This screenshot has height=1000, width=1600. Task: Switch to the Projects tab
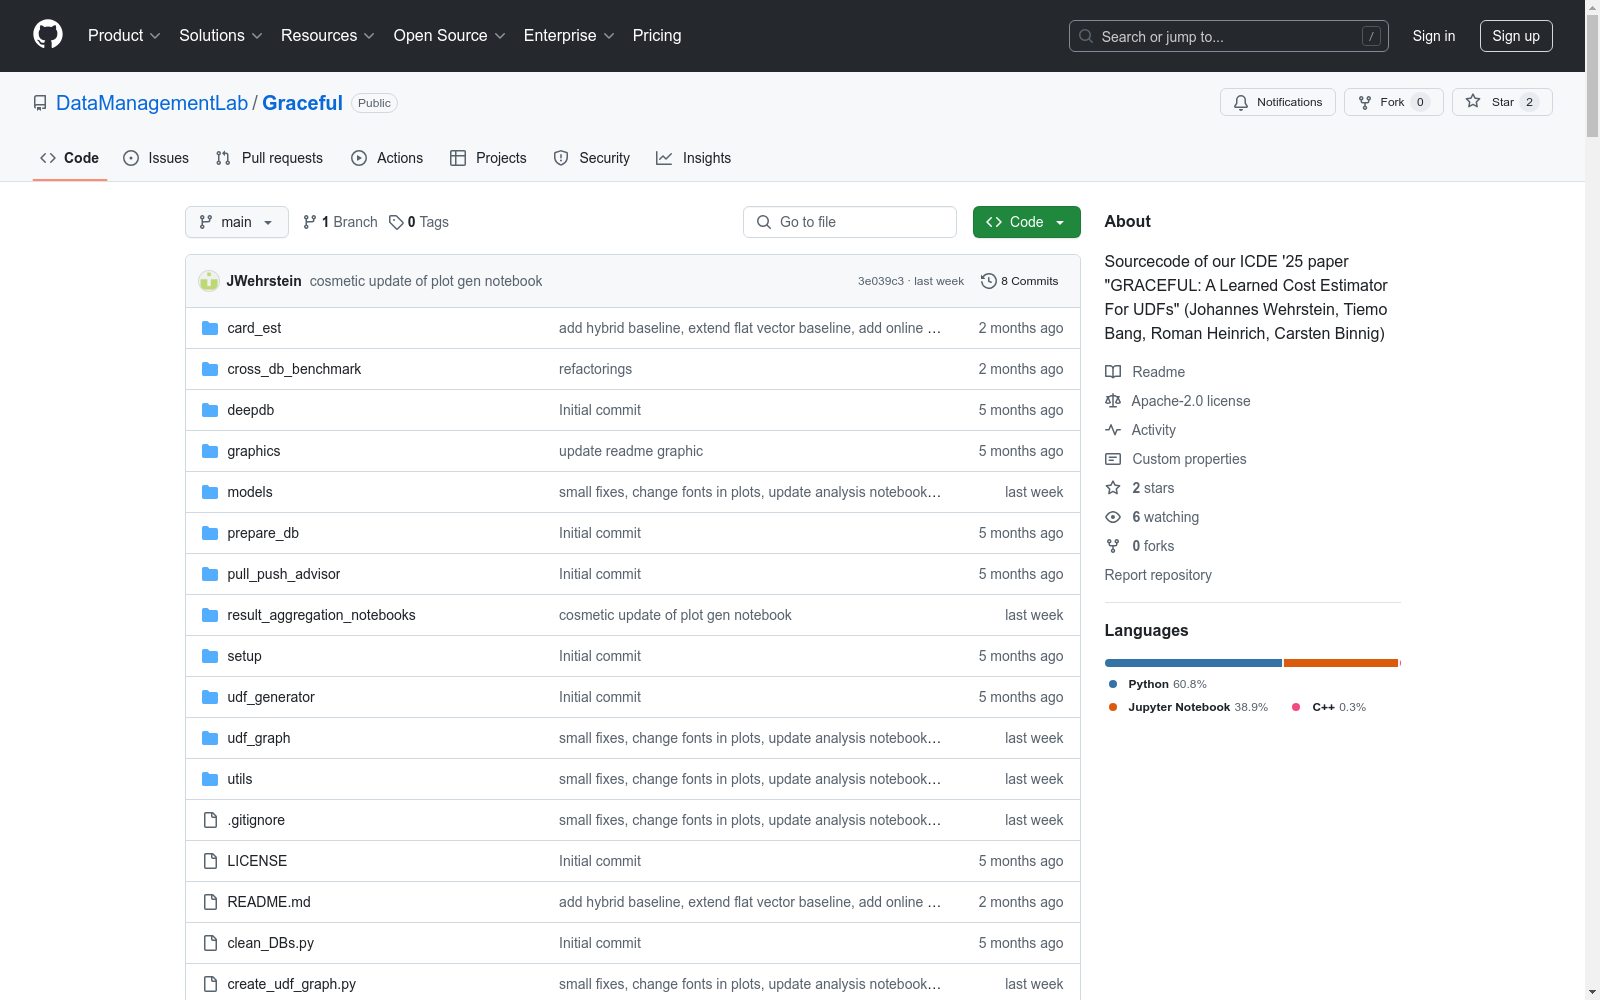coord(488,158)
